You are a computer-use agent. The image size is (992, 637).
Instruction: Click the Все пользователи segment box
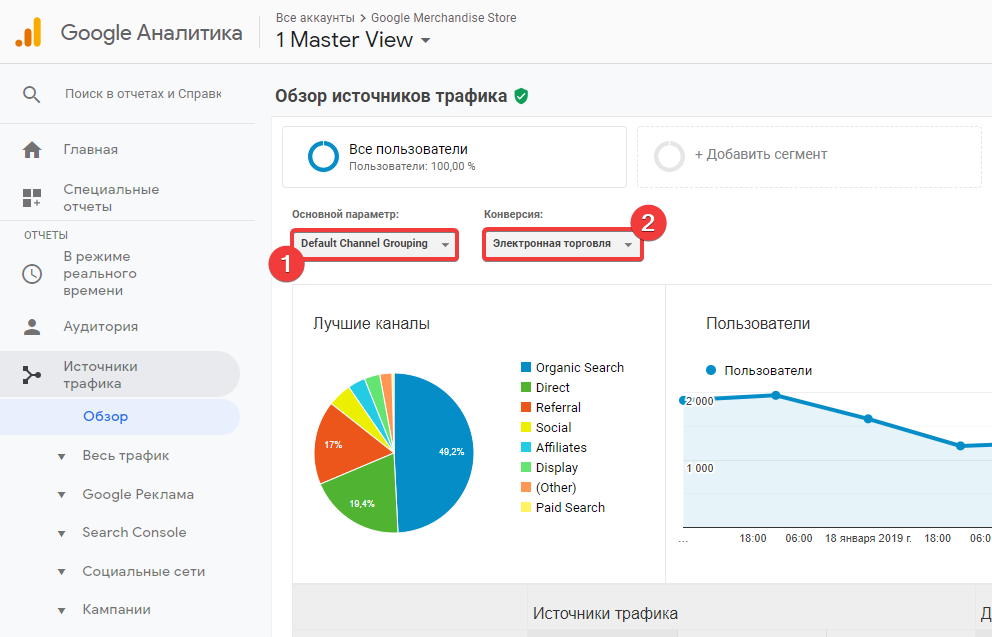(x=454, y=157)
